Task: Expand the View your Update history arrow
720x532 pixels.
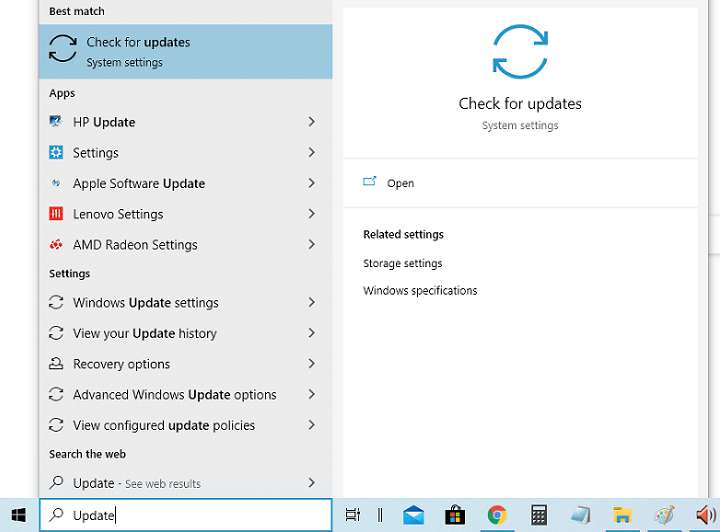Action: [x=312, y=333]
